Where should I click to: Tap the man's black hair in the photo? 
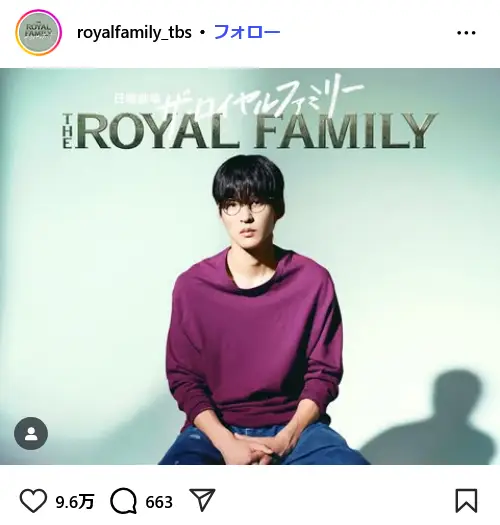click(248, 182)
